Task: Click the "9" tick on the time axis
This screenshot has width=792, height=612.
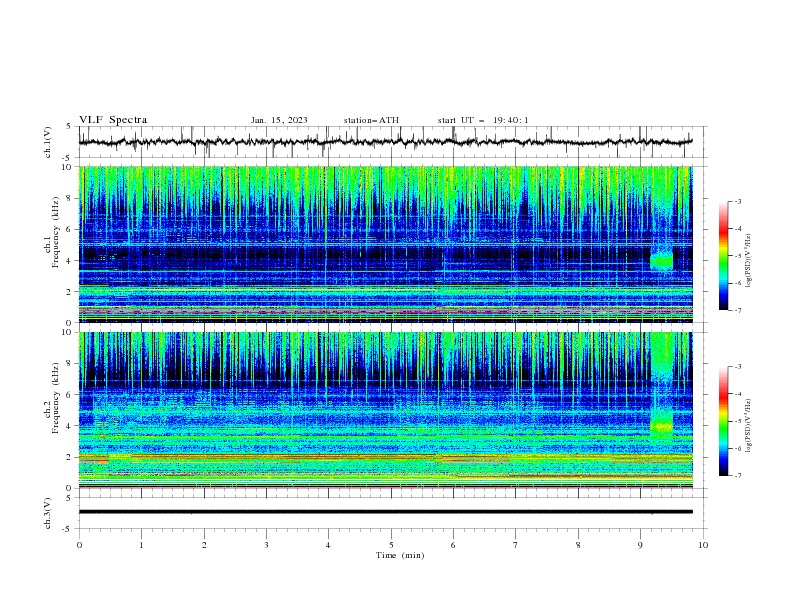Action: point(640,545)
